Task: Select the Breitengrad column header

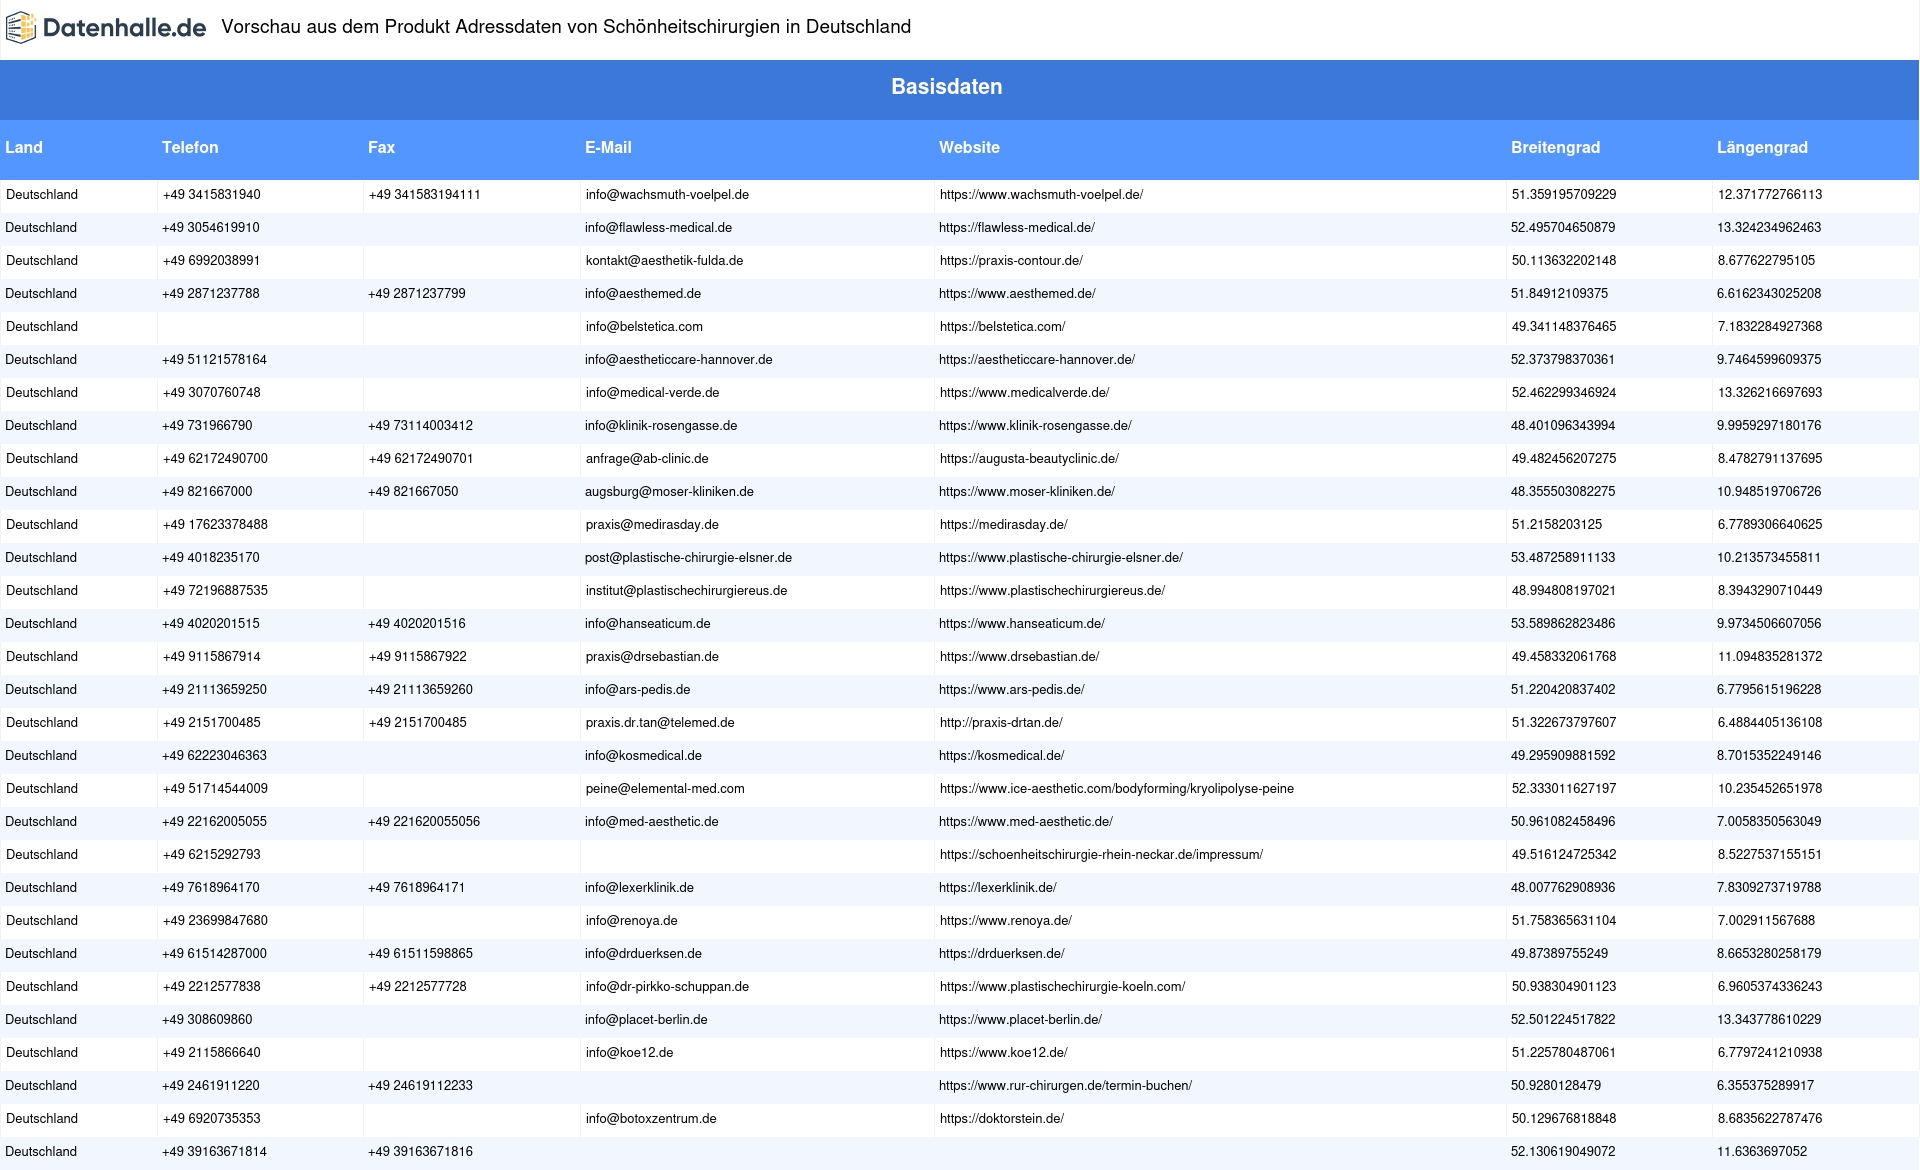Action: [1555, 147]
